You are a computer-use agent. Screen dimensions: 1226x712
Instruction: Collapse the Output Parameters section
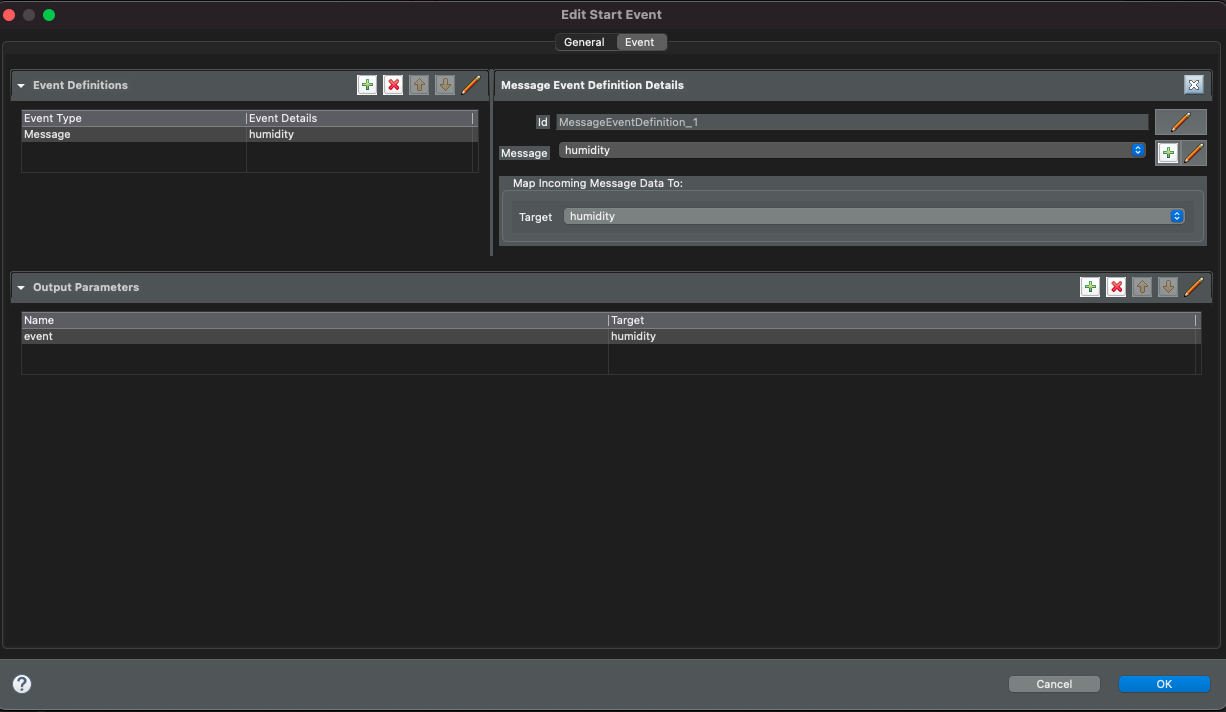point(21,288)
